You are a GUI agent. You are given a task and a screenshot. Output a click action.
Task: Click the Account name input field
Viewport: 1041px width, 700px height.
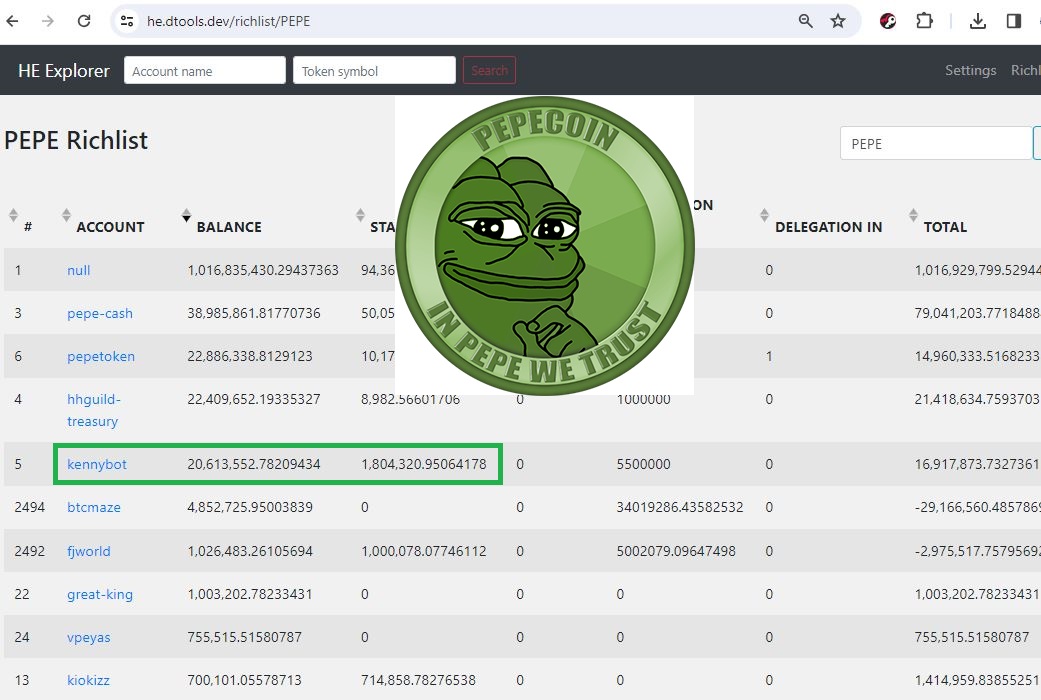tap(205, 71)
